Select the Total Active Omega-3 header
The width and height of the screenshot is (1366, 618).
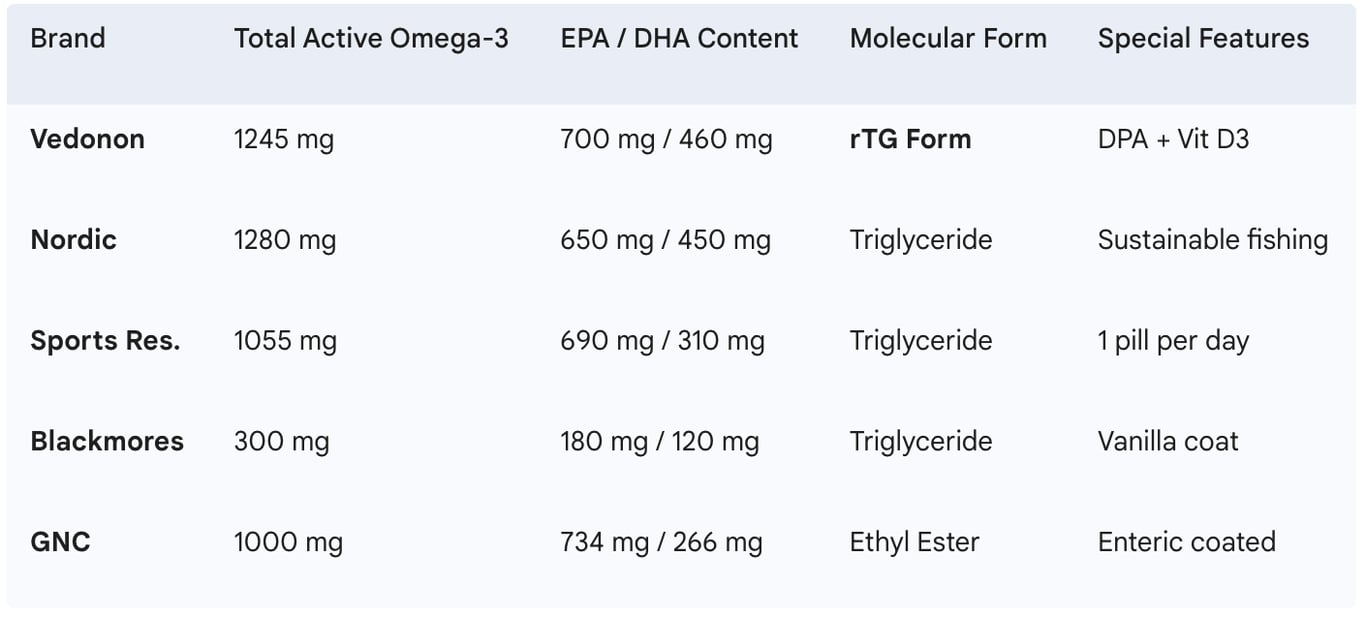click(371, 39)
